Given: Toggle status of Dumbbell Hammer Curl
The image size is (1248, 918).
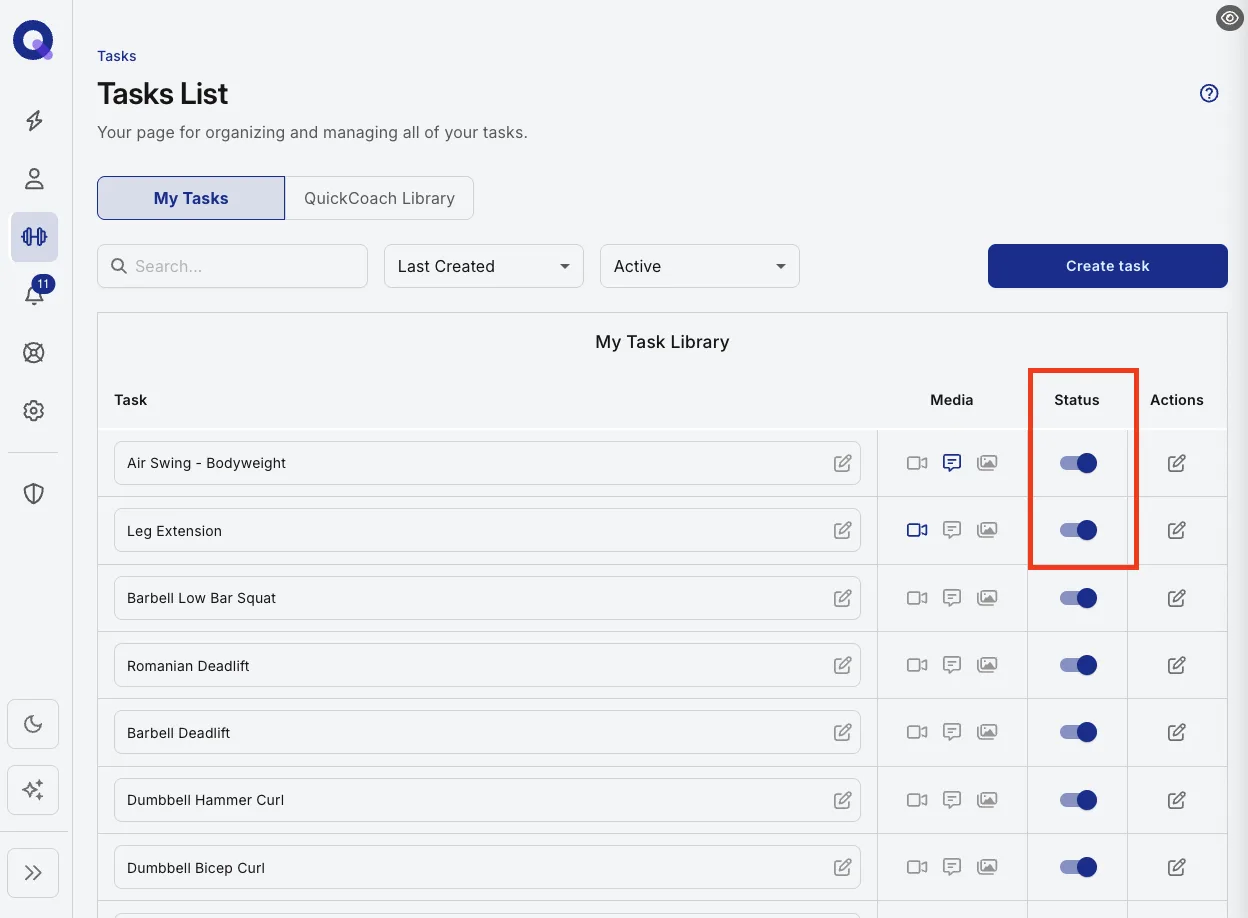Looking at the screenshot, I should (1078, 800).
